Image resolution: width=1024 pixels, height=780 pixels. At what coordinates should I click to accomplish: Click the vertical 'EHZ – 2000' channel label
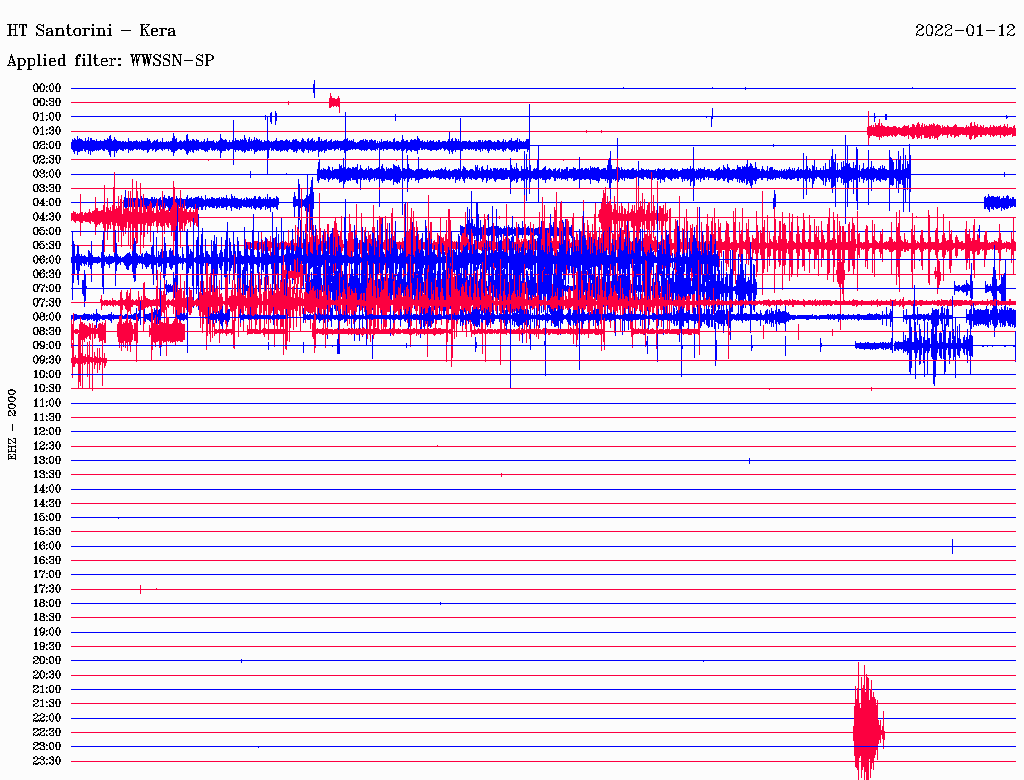click(12, 425)
